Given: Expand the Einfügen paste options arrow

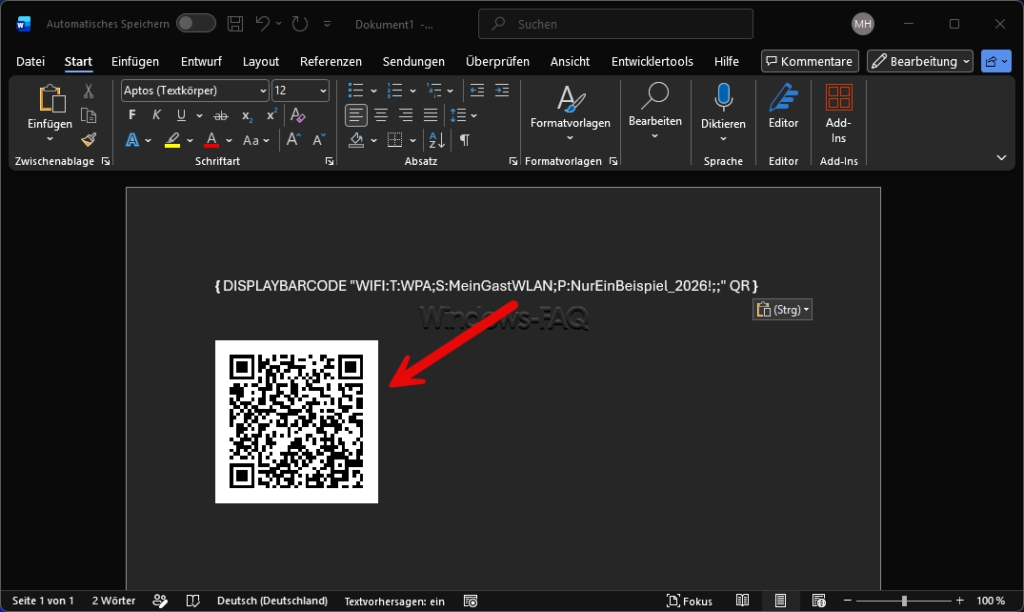Looking at the screenshot, I should (x=50, y=139).
